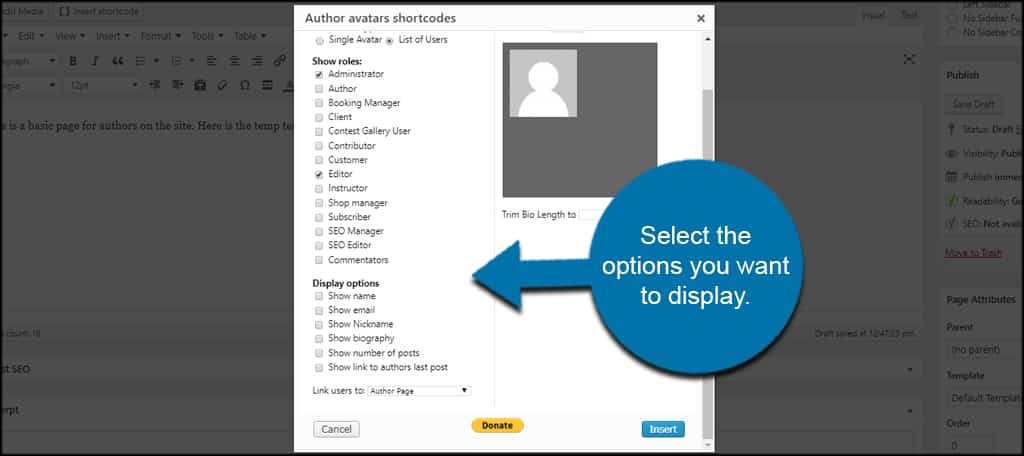The image size is (1024, 456).
Task: Open the Tools menu in the editor
Action: [x=207, y=36]
